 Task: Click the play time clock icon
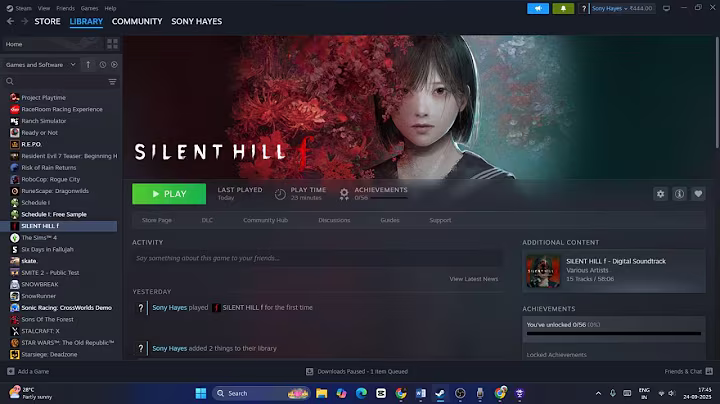[280, 194]
